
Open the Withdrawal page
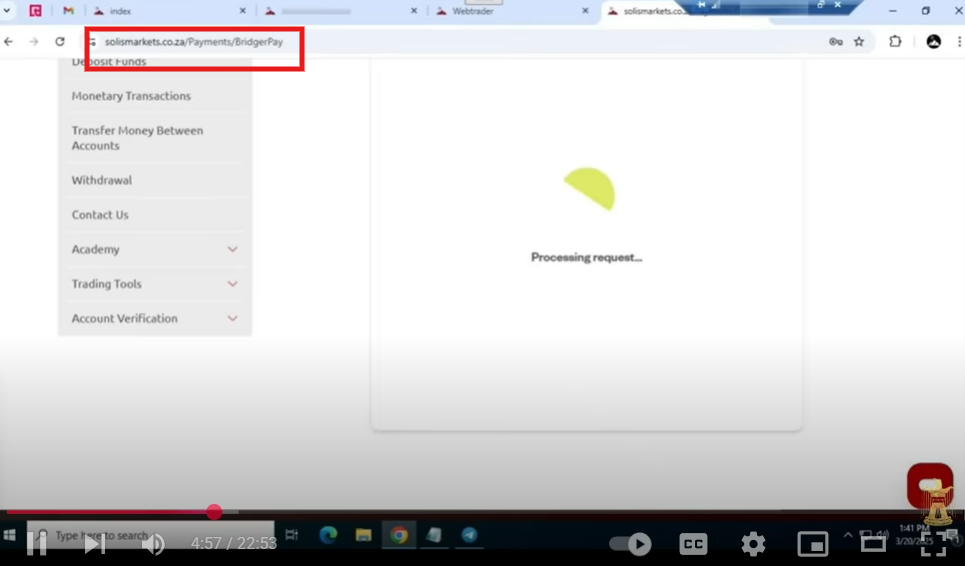[x=102, y=180]
